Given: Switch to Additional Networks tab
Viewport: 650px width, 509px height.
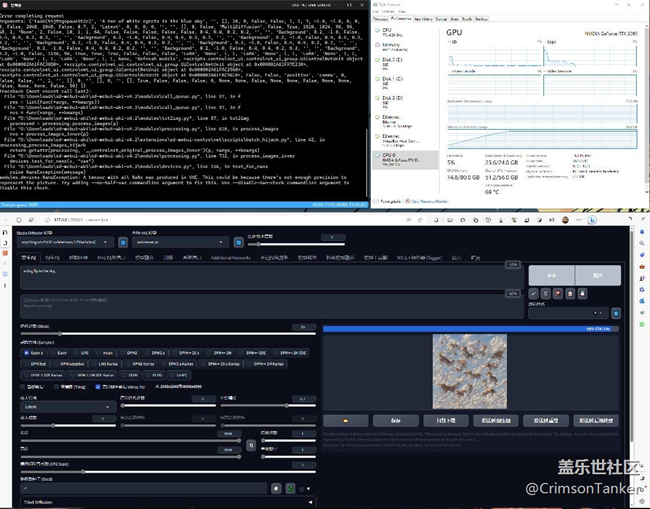Looking at the screenshot, I should coord(230,257).
